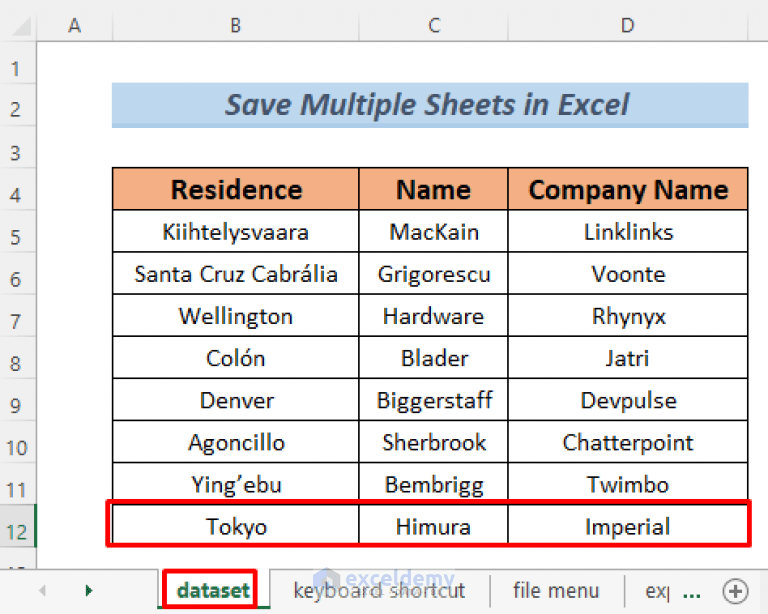The image size is (768, 614).
Task: Select the Wellington cell
Action: 236,316
